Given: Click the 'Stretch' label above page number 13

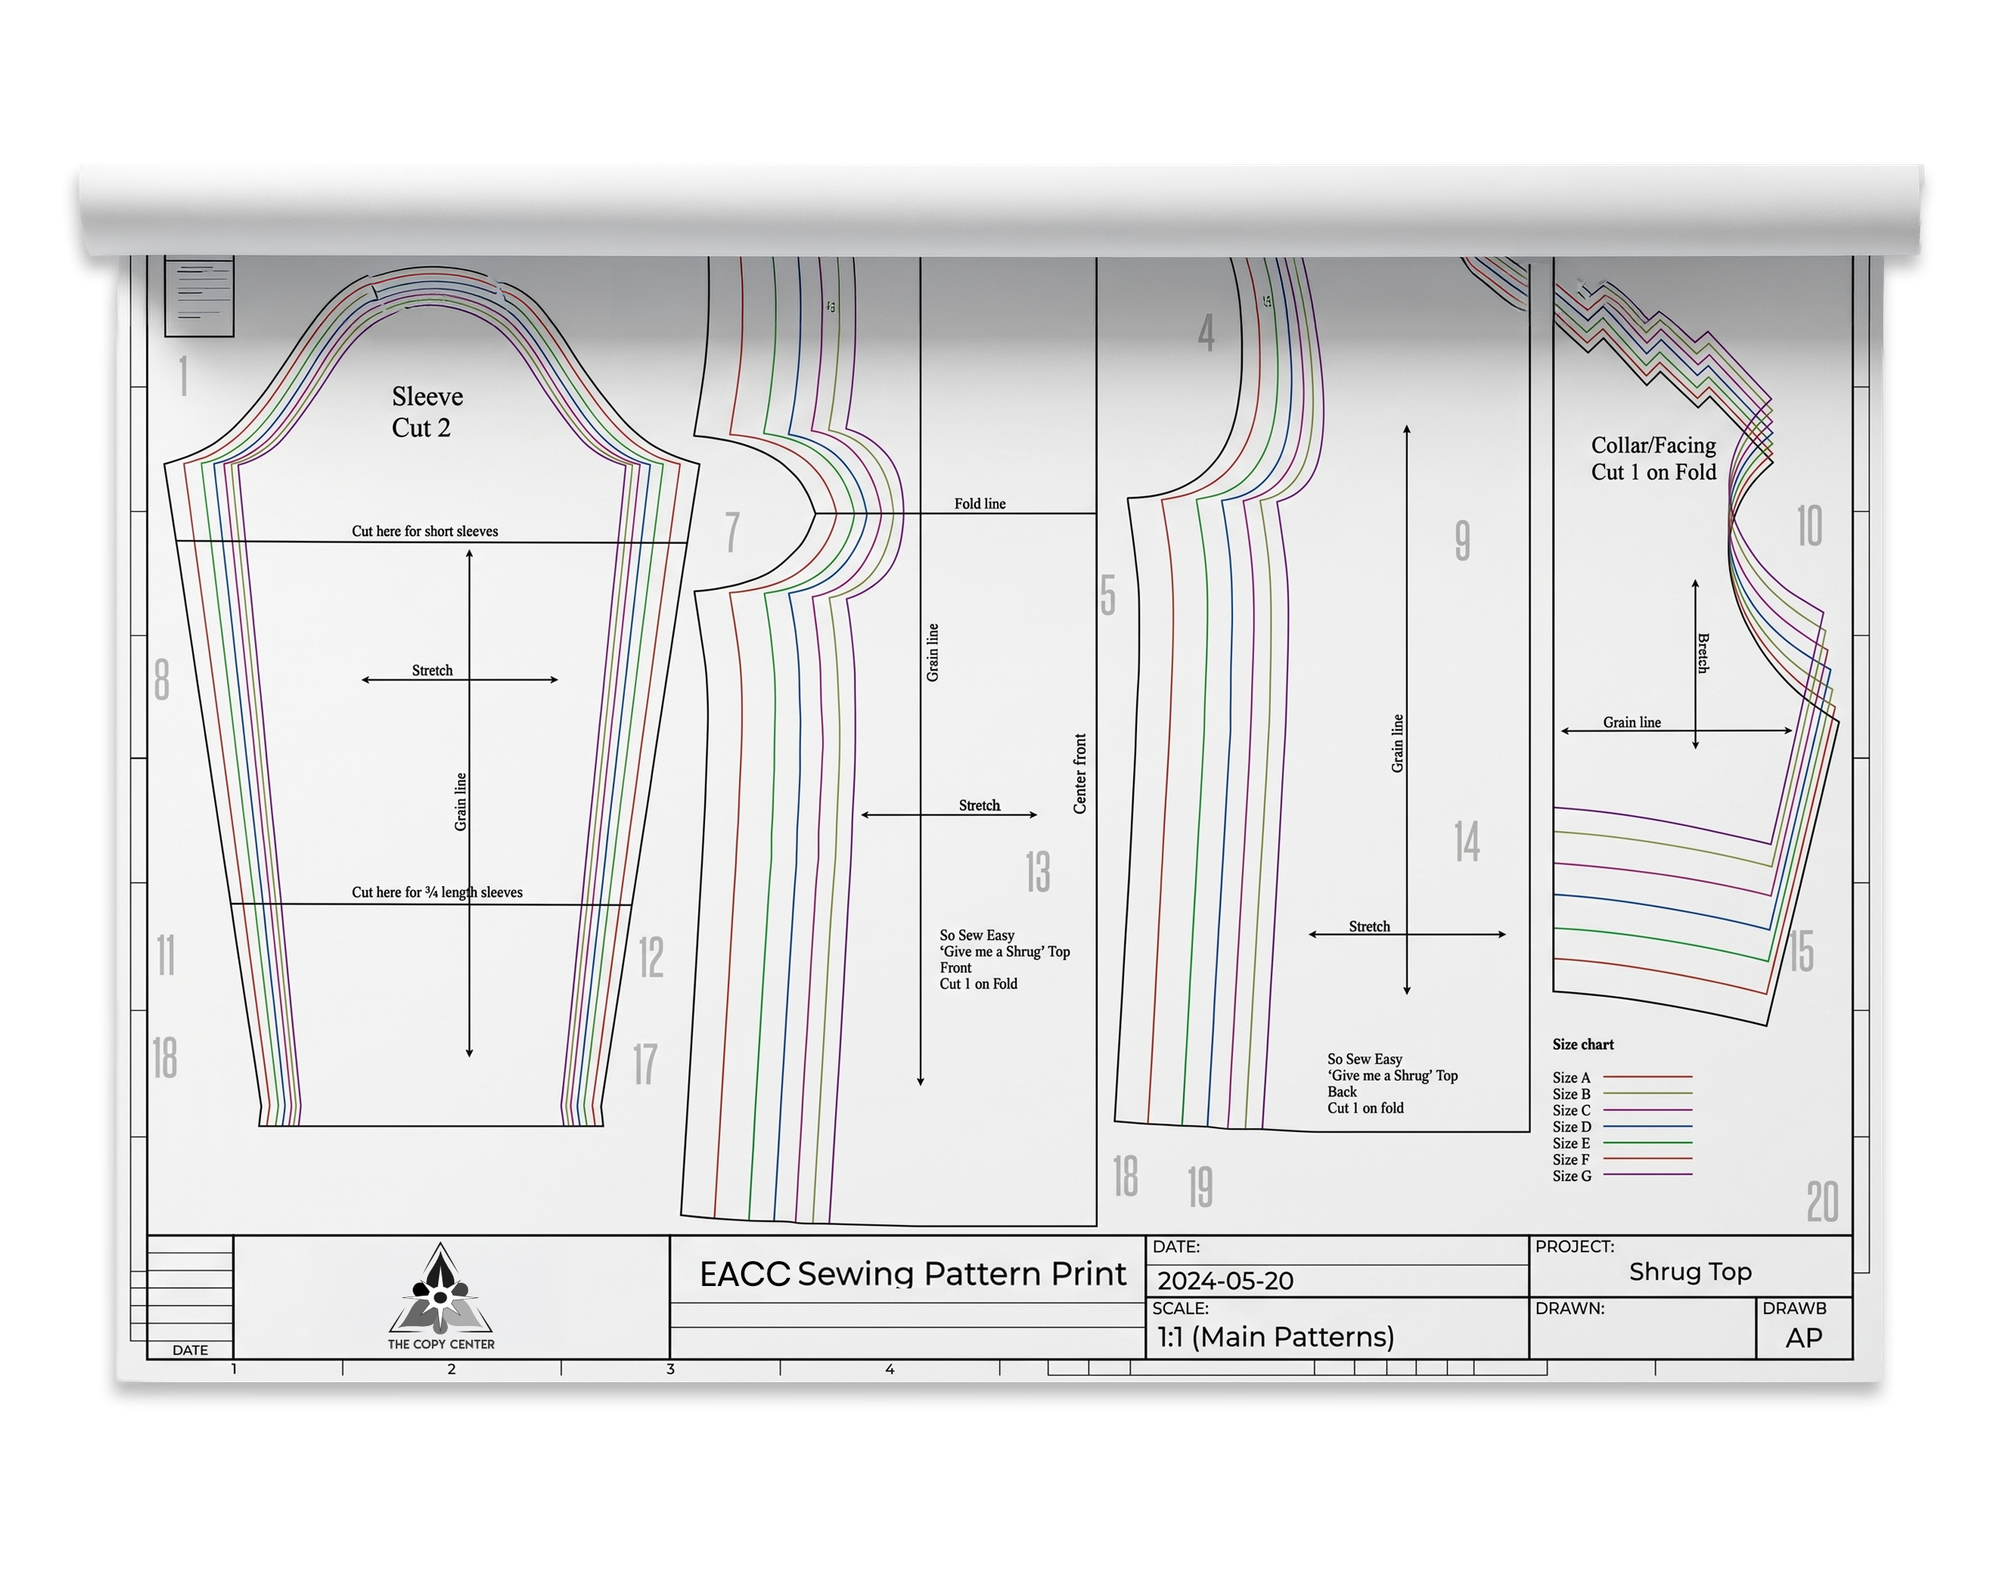Looking at the screenshot, I should click(979, 805).
